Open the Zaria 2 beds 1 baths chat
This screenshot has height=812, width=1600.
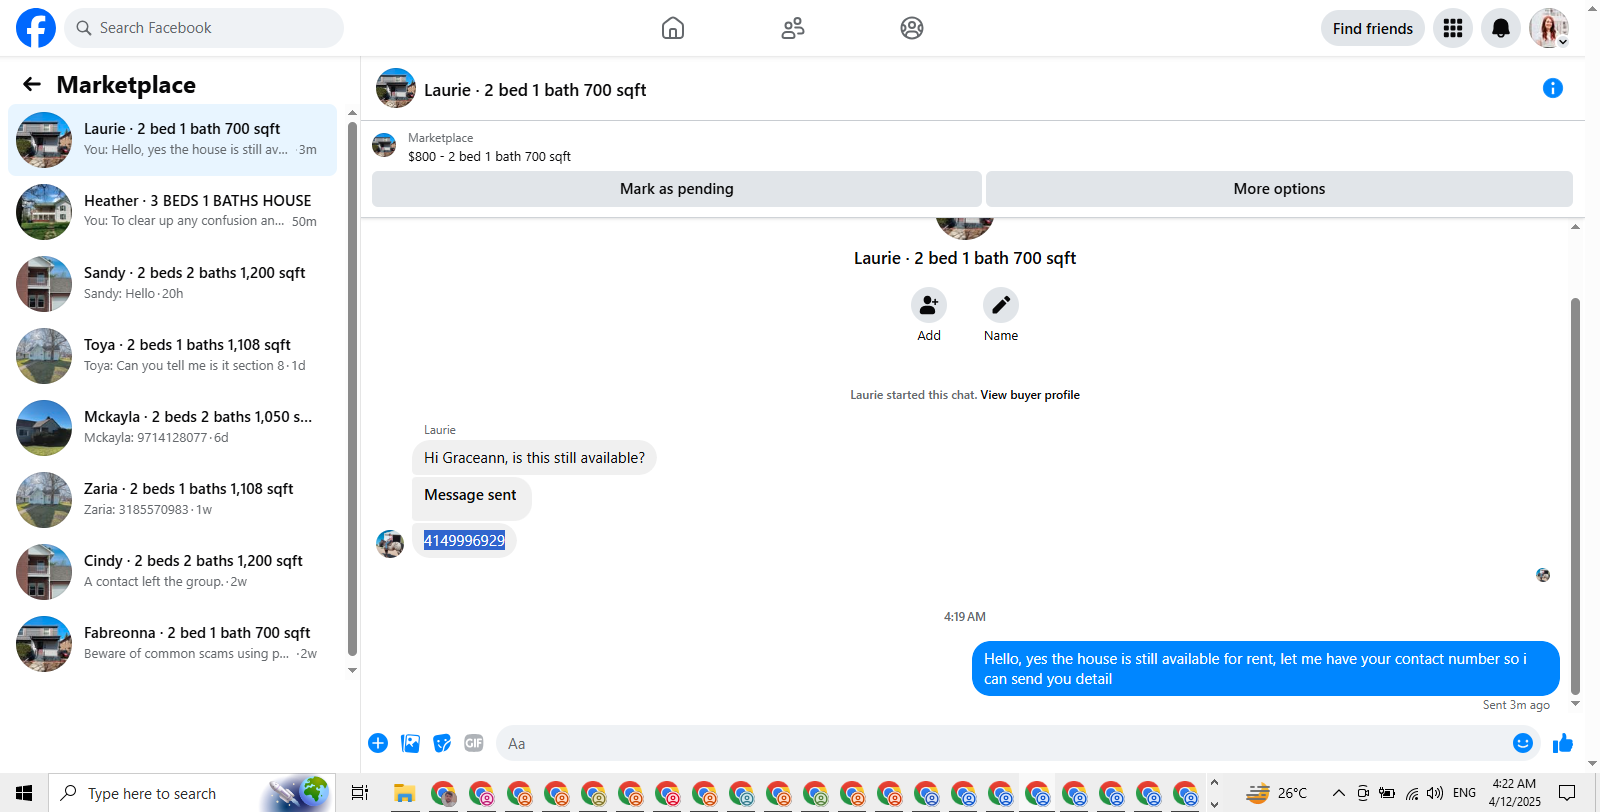tap(172, 500)
